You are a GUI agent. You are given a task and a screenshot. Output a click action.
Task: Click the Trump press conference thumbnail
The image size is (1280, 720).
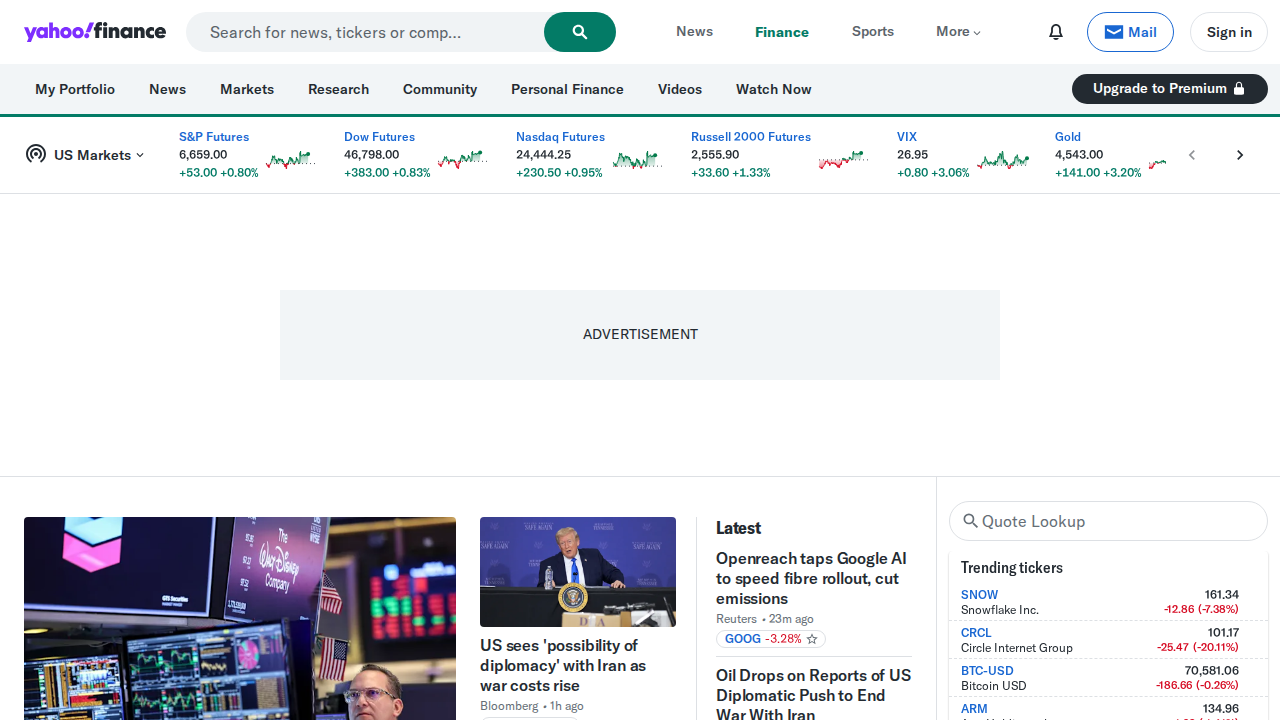[577, 571]
